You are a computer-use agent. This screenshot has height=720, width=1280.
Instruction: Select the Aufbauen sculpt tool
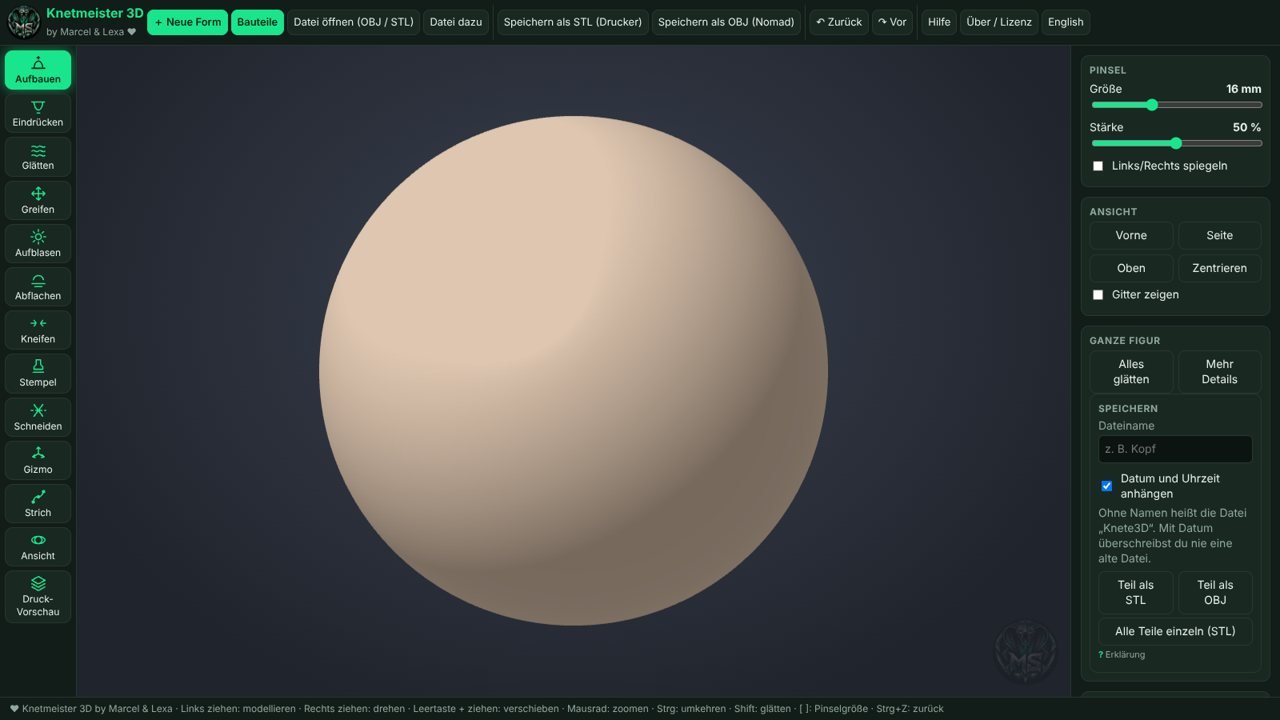[38, 70]
